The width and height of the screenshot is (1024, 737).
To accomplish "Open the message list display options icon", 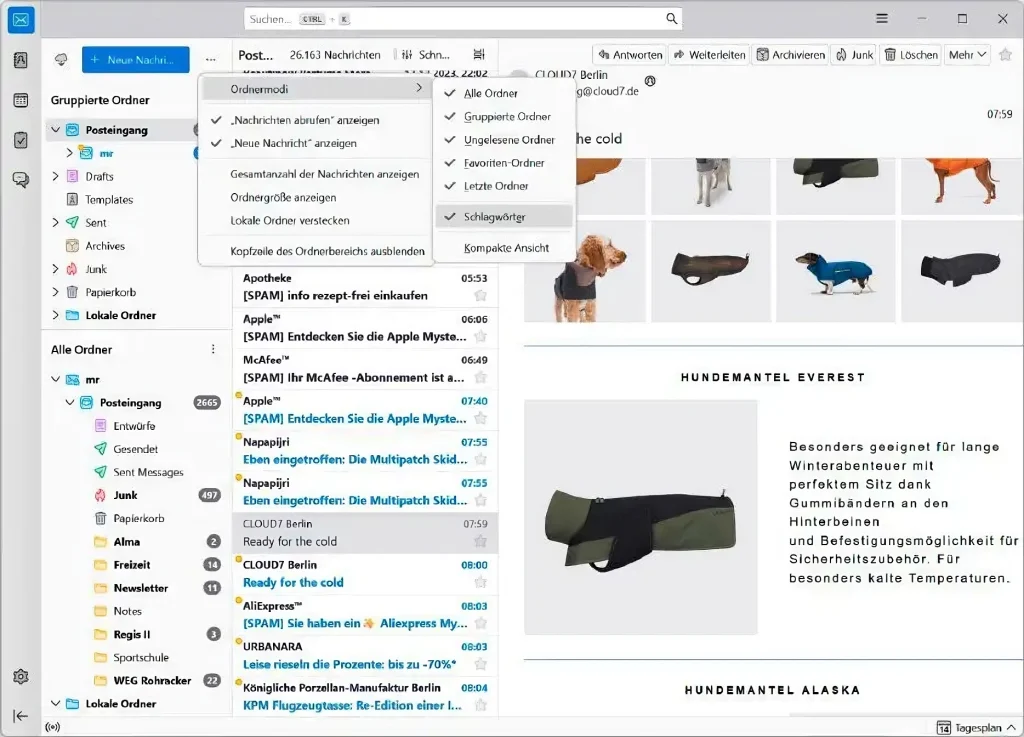I will [x=481, y=54].
